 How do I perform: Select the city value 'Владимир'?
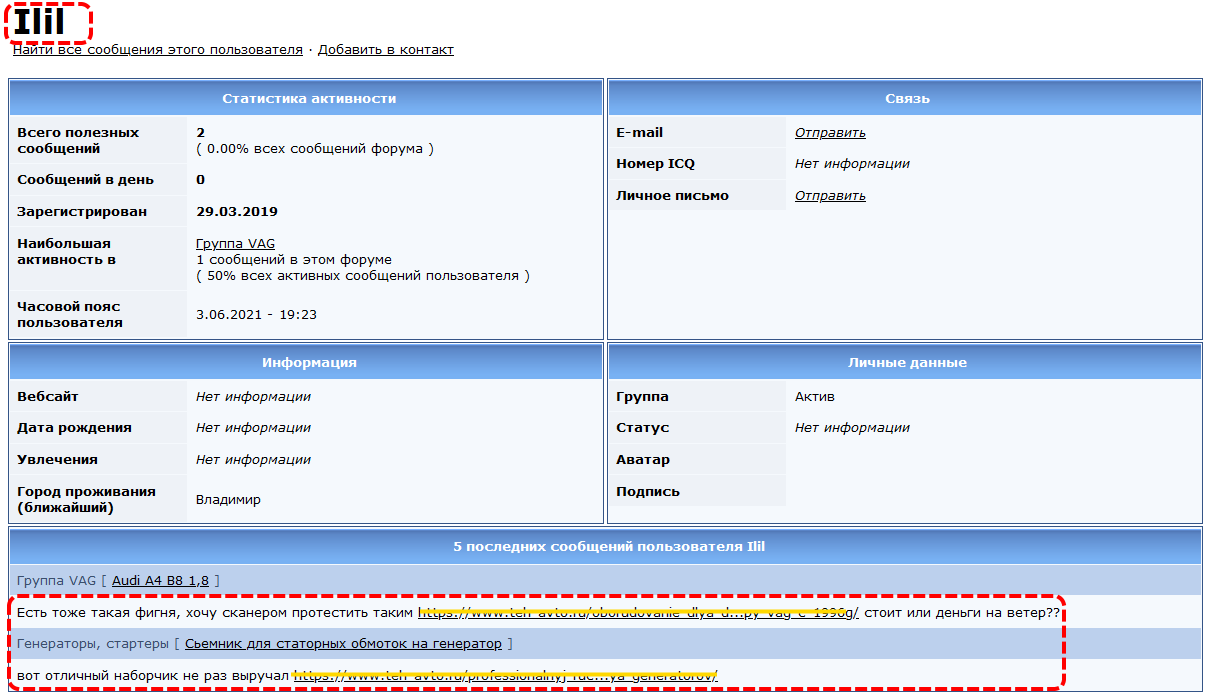pyautogui.click(x=228, y=499)
